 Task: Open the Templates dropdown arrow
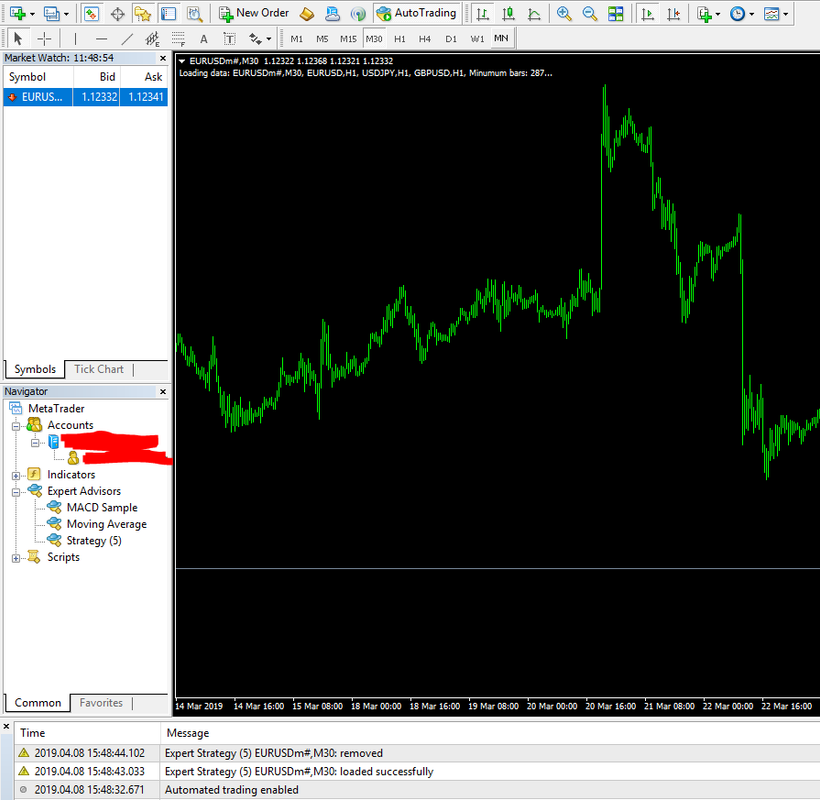coord(785,14)
